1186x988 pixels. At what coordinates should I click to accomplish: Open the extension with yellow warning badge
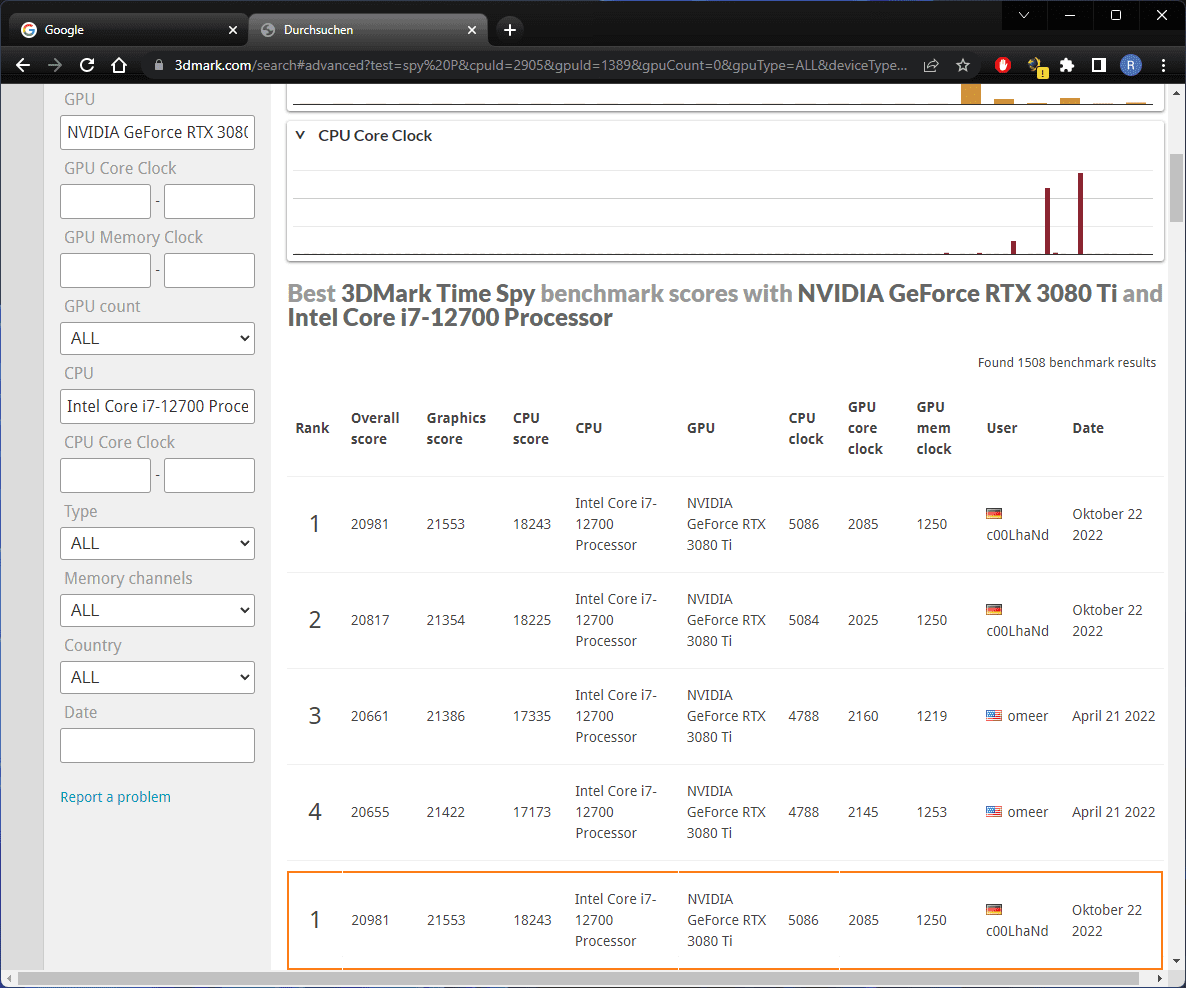click(1035, 66)
